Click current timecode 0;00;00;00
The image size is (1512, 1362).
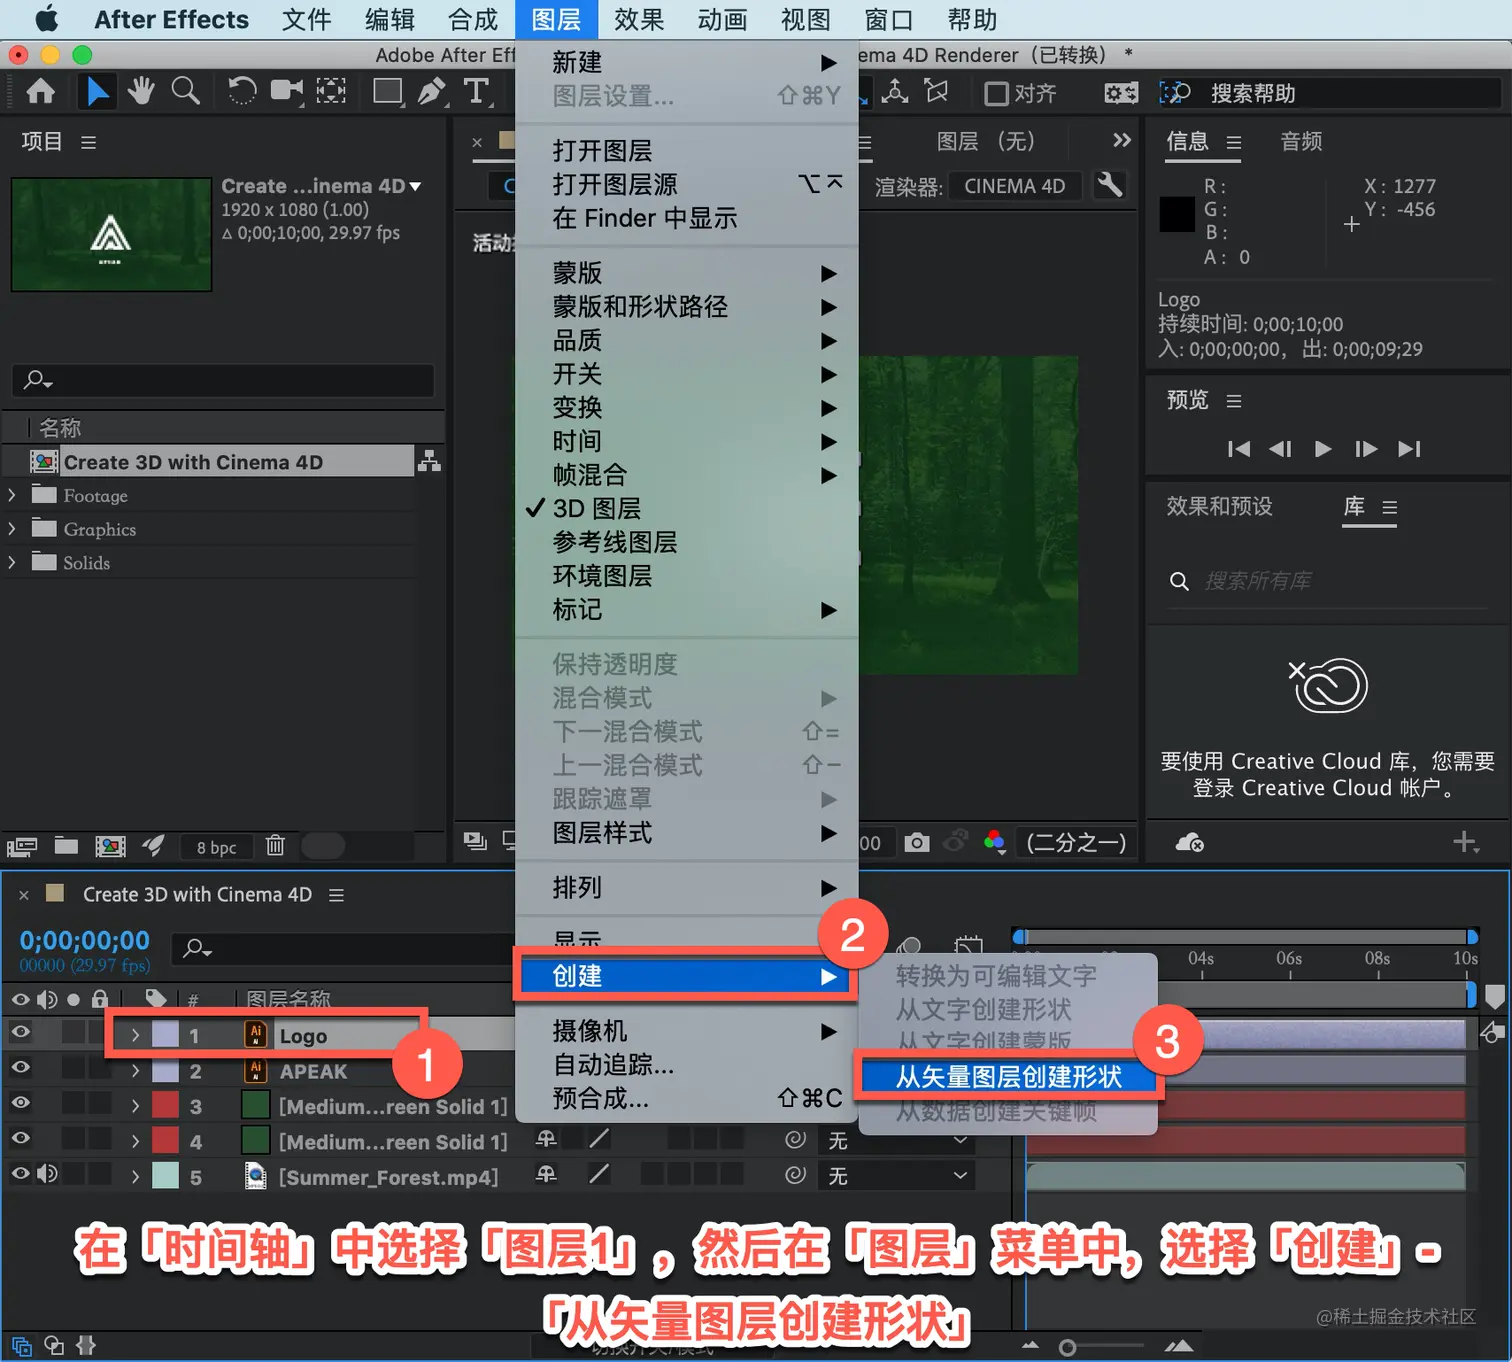(x=85, y=940)
